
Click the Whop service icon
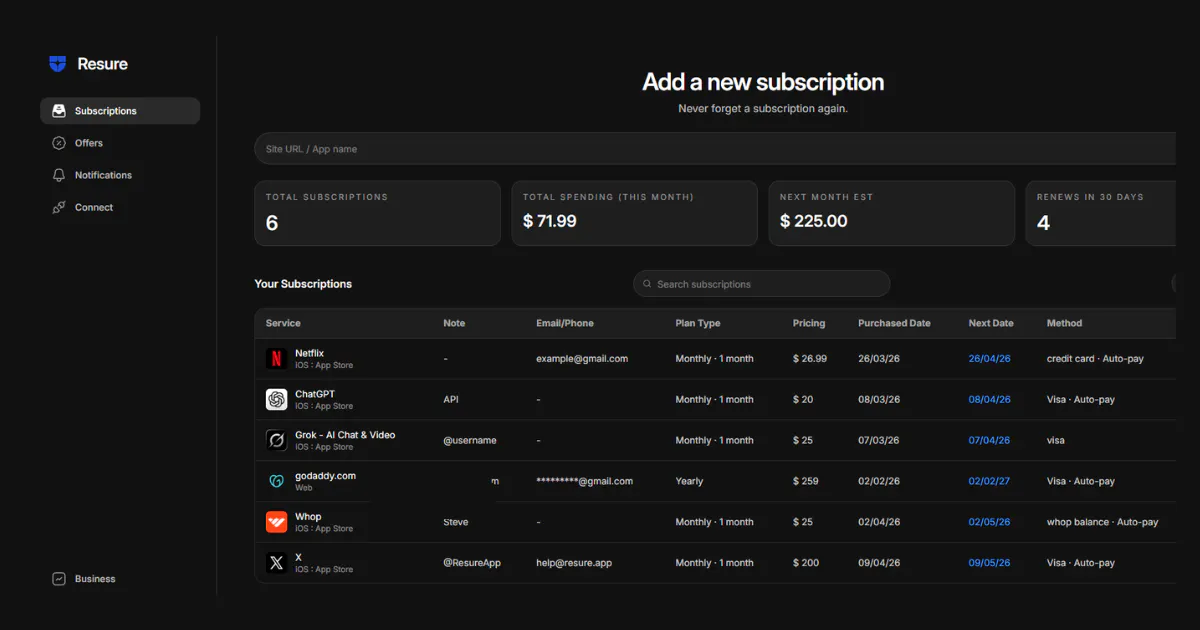pos(276,522)
